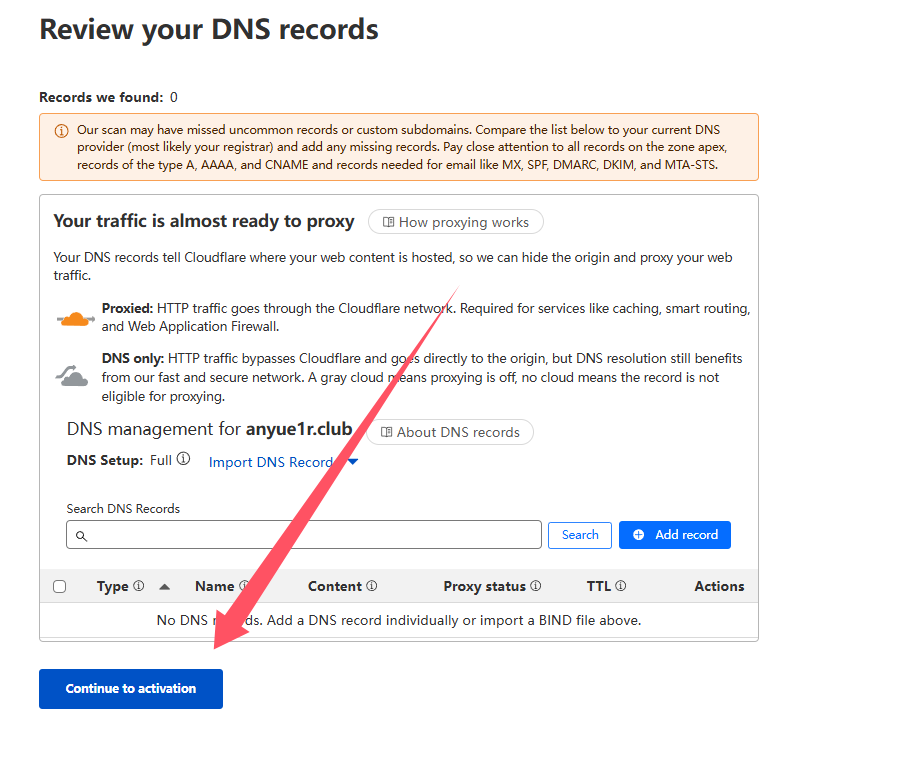Click the magnifier icon in search field
The height and width of the screenshot is (772, 904).
pos(82,536)
